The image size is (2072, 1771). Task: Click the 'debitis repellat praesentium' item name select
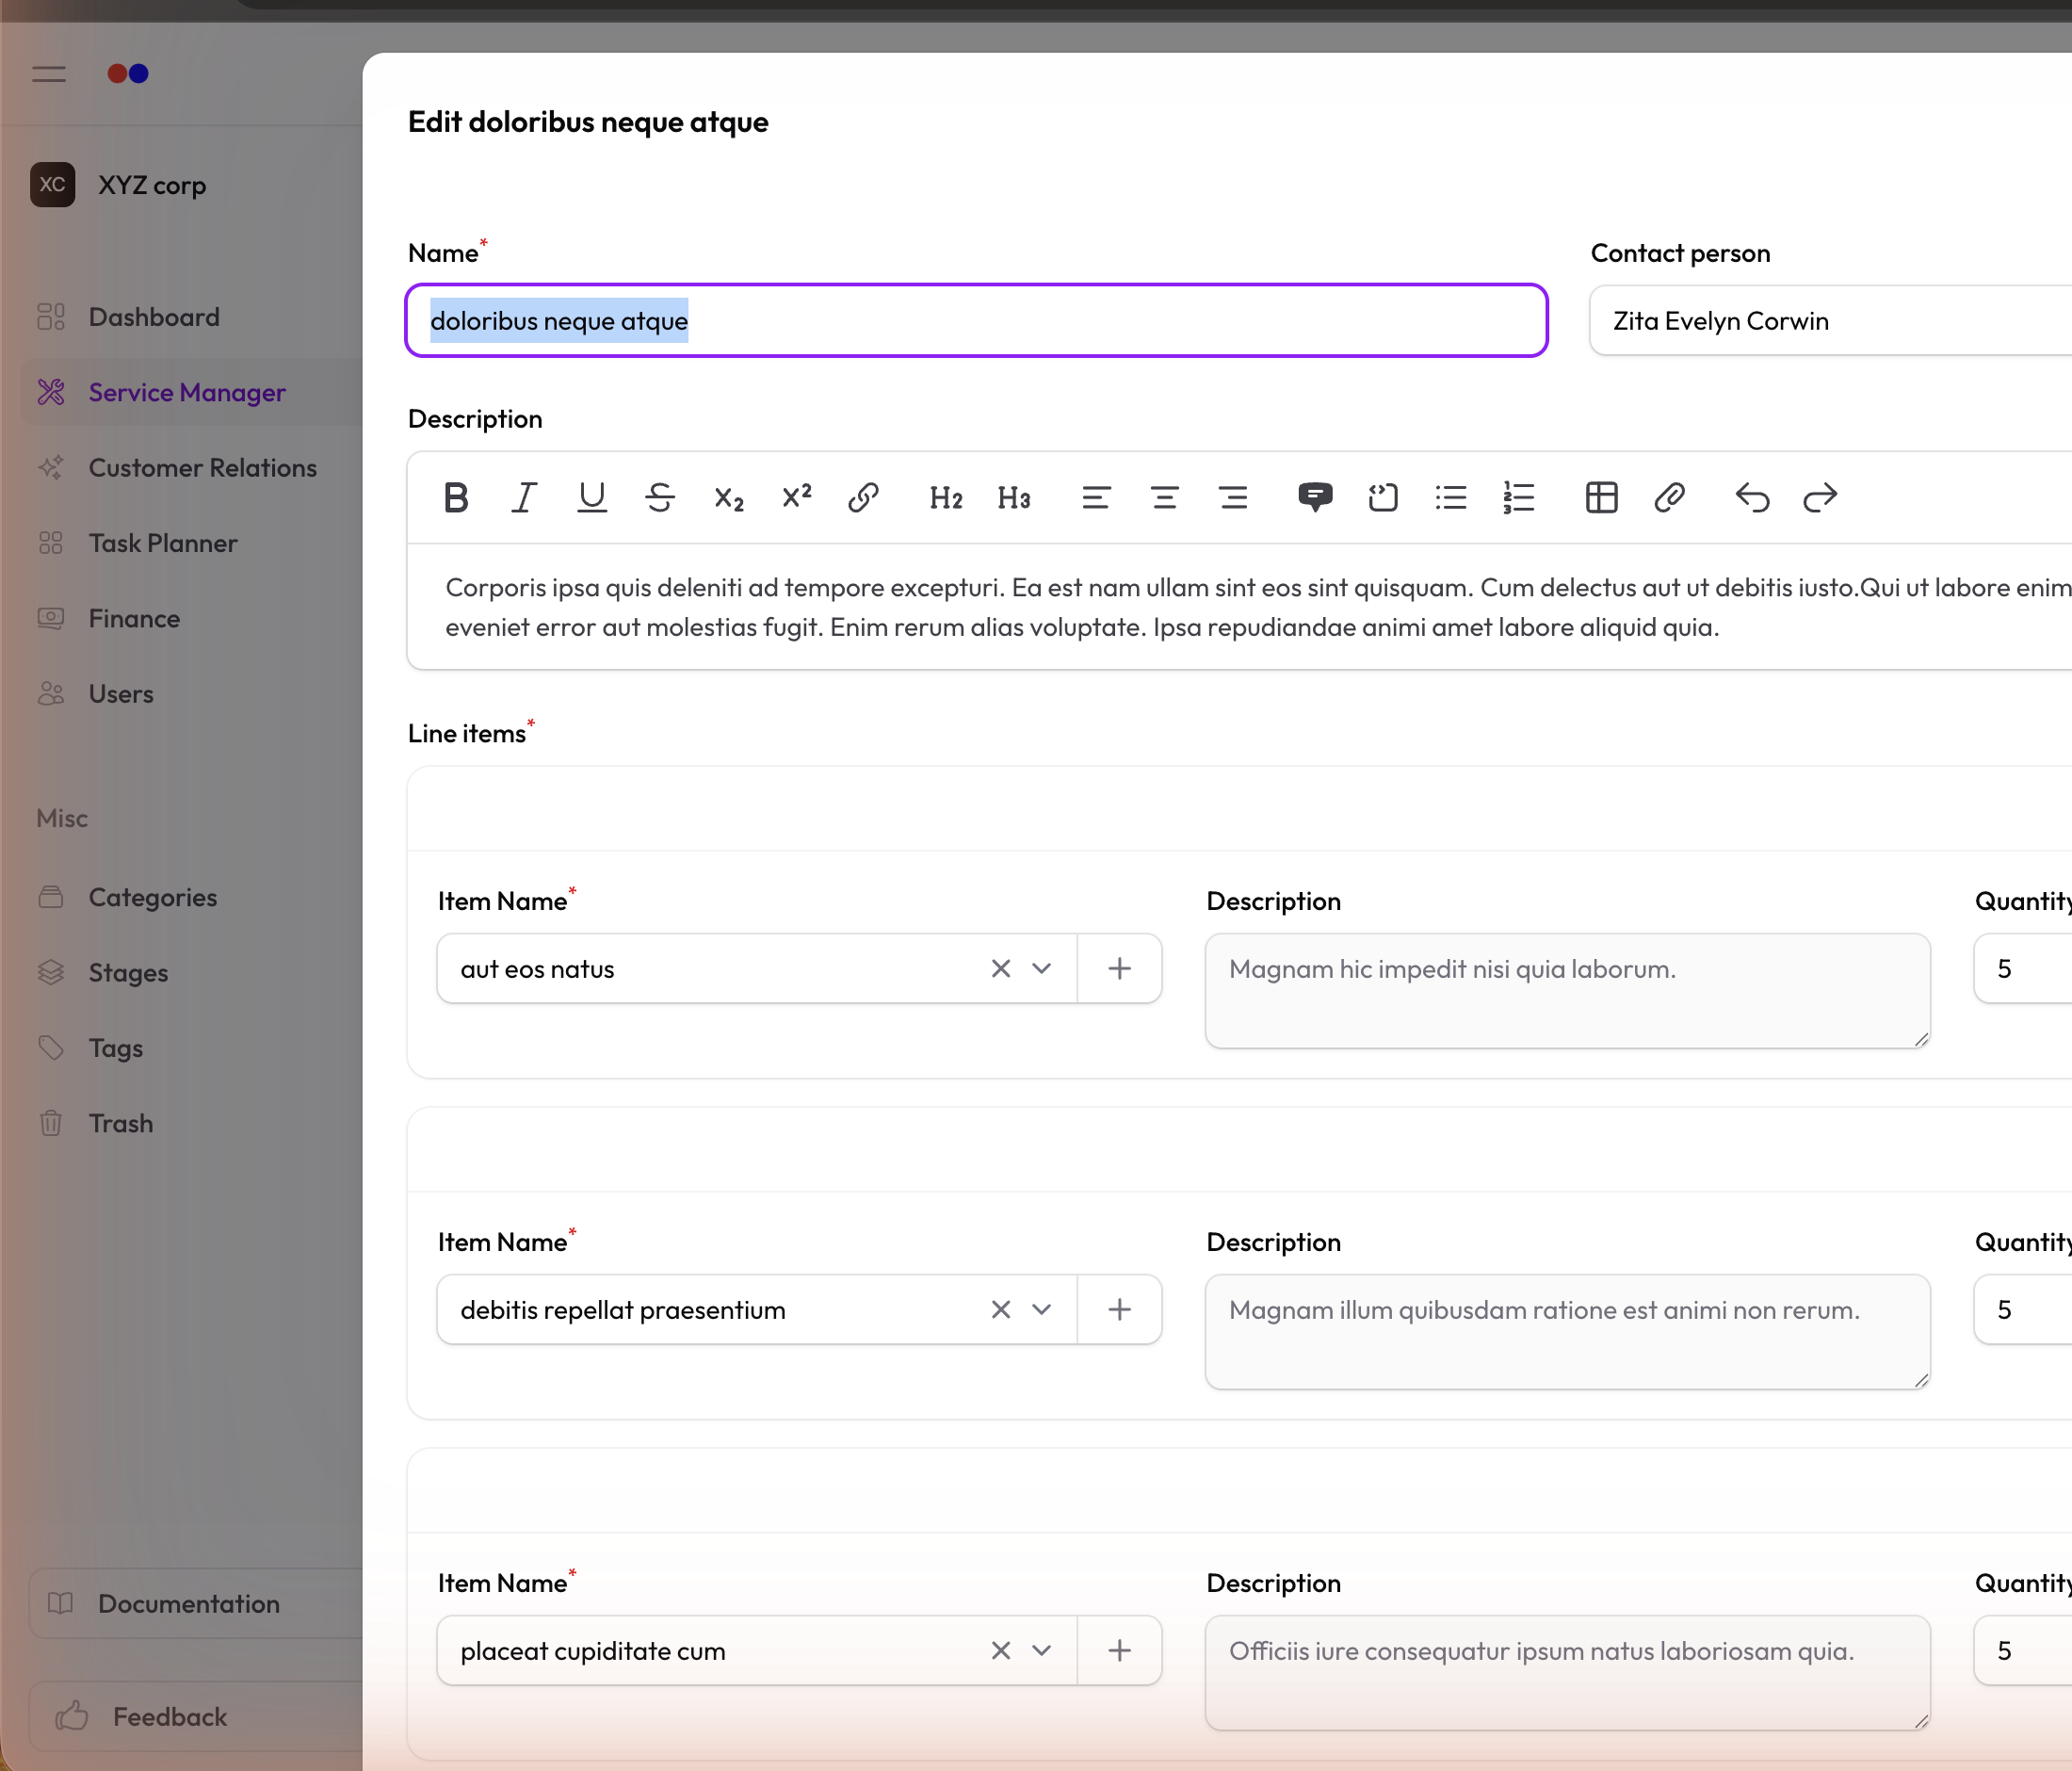[x=757, y=1310]
